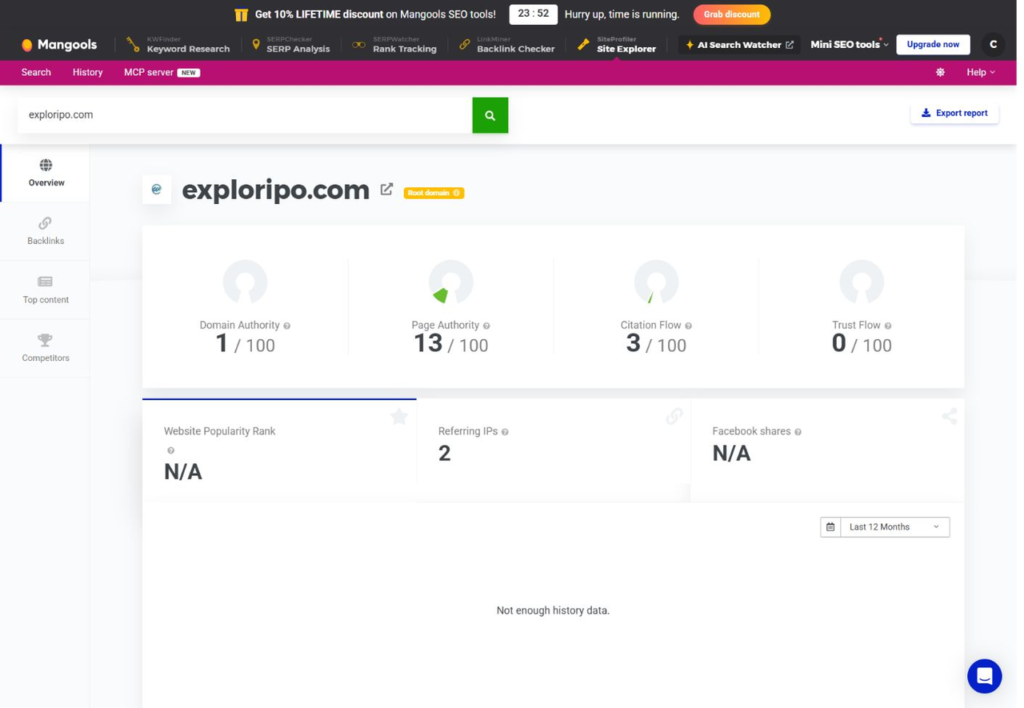Click Page Authority help icon
Viewport: 1024px width, 708px height.
[487, 326]
